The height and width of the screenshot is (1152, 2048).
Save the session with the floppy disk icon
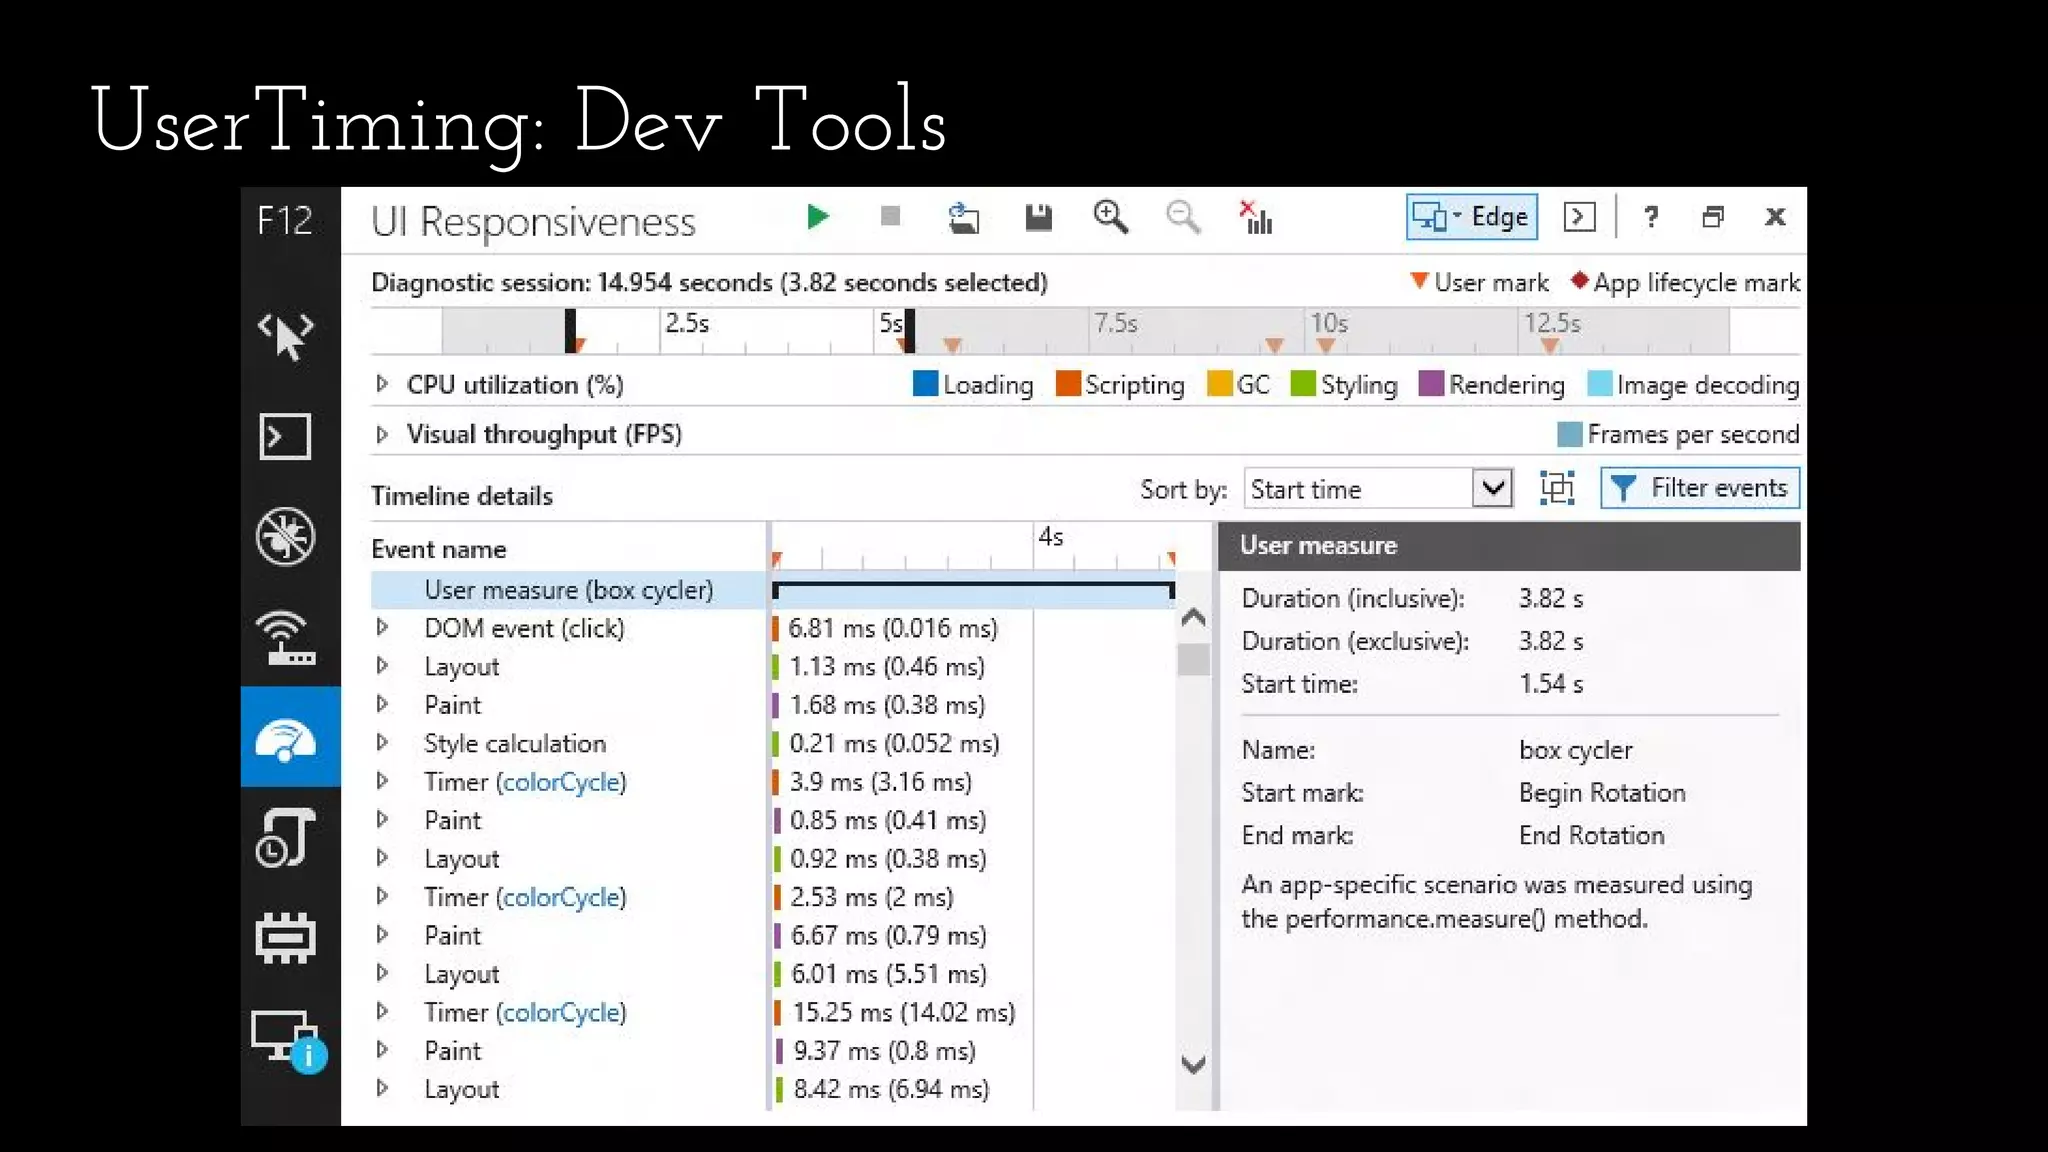tap(1038, 217)
